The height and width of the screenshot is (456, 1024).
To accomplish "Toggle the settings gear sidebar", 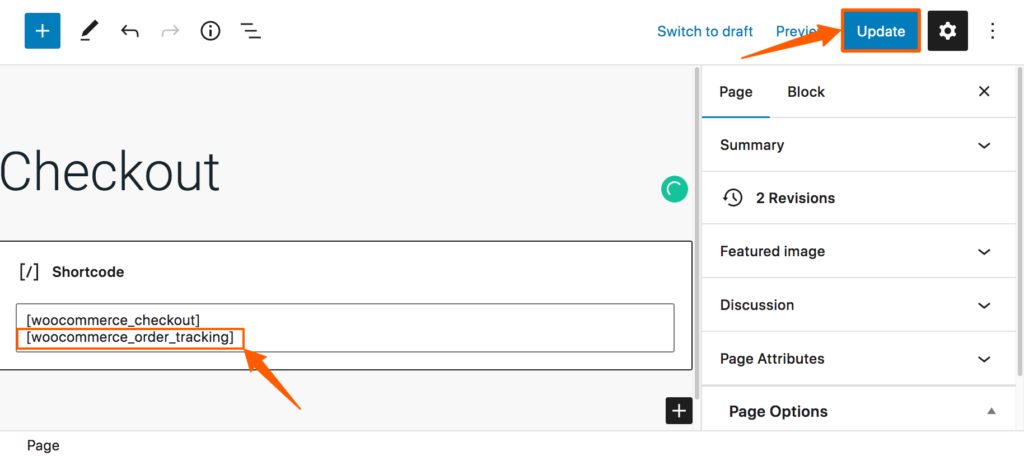I will tap(948, 31).
